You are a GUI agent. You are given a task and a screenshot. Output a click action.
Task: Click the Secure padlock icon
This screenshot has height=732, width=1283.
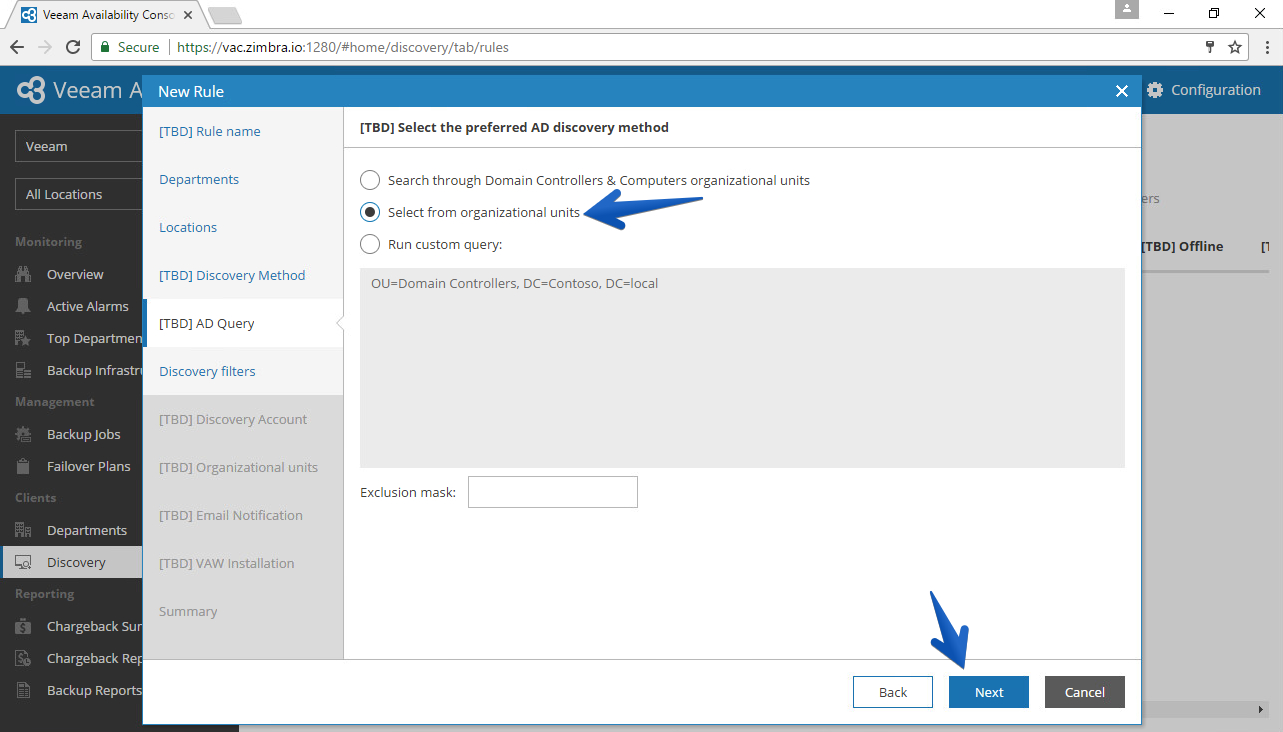coord(105,47)
